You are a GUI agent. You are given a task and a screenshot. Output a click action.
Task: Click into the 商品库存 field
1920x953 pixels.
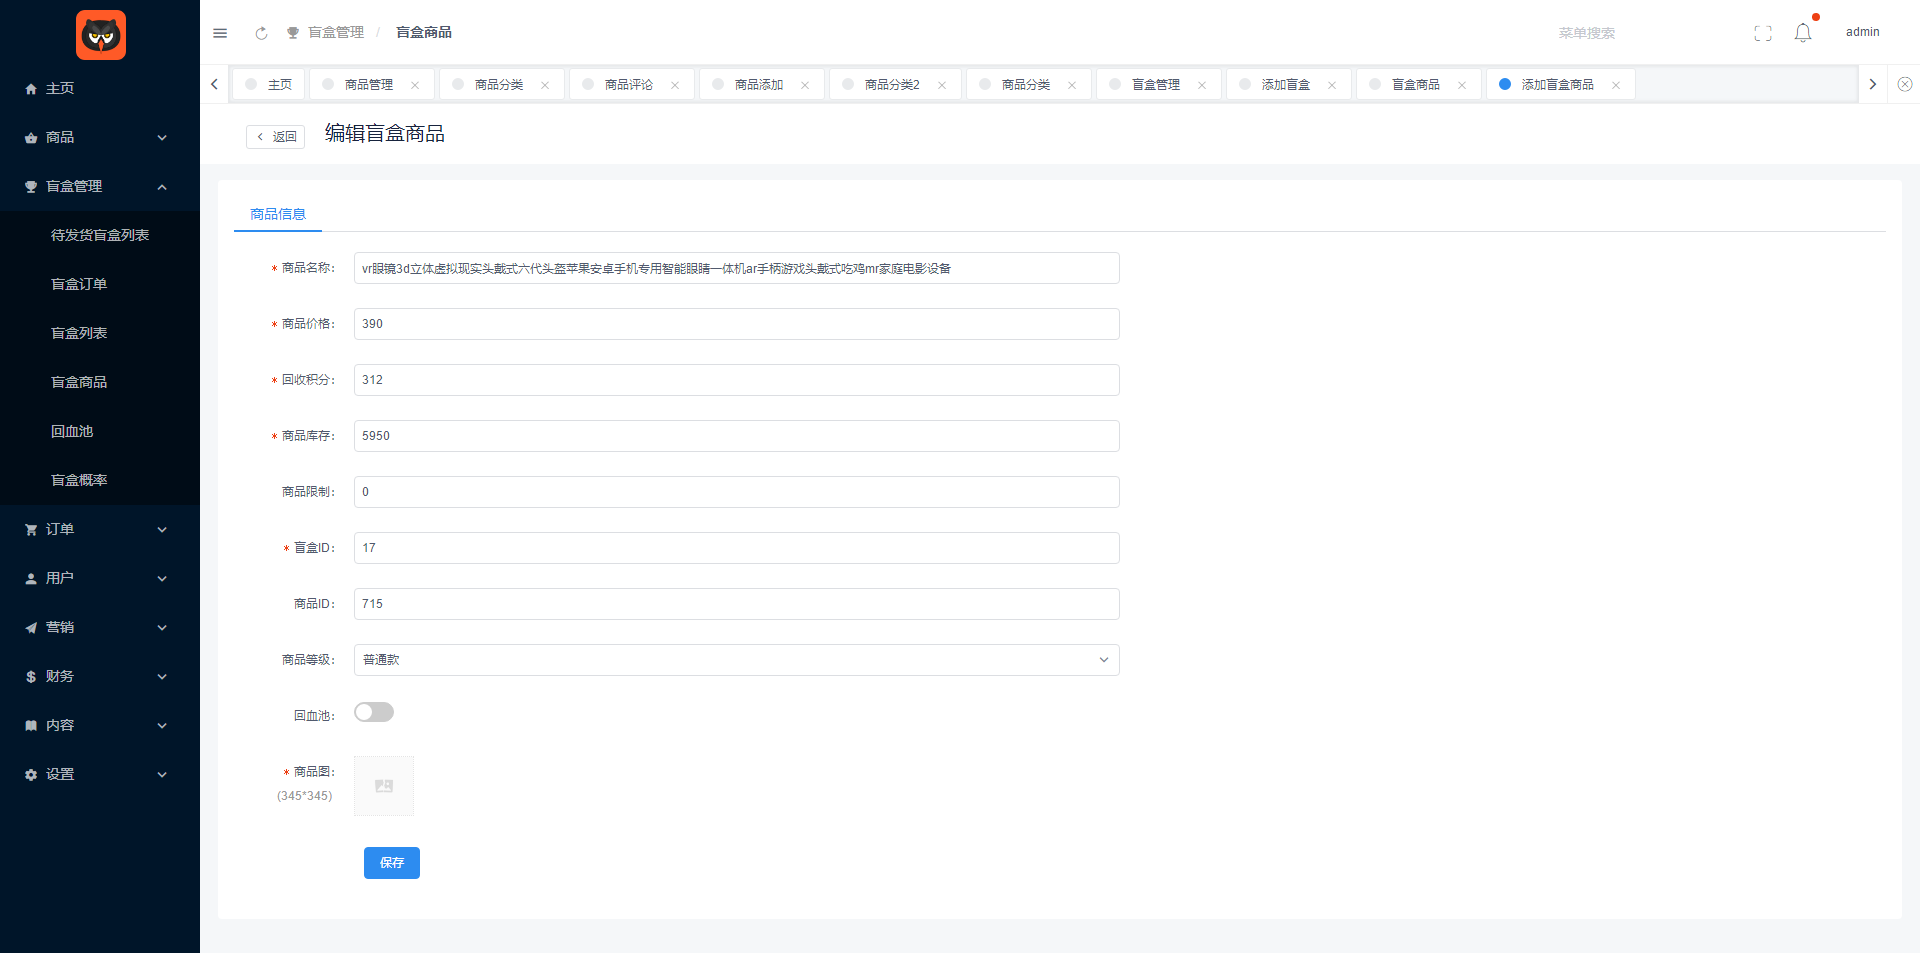pos(737,436)
